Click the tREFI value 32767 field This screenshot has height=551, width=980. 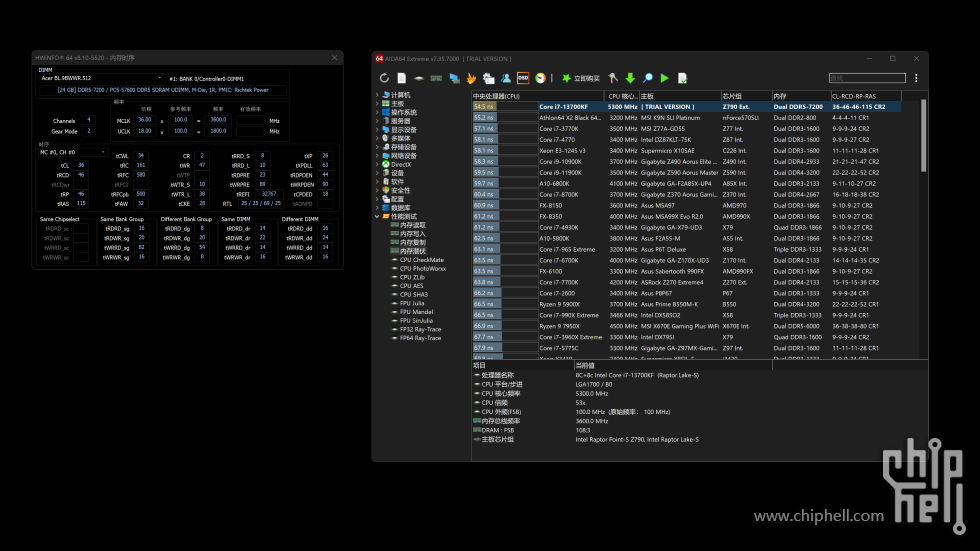tap(269, 194)
